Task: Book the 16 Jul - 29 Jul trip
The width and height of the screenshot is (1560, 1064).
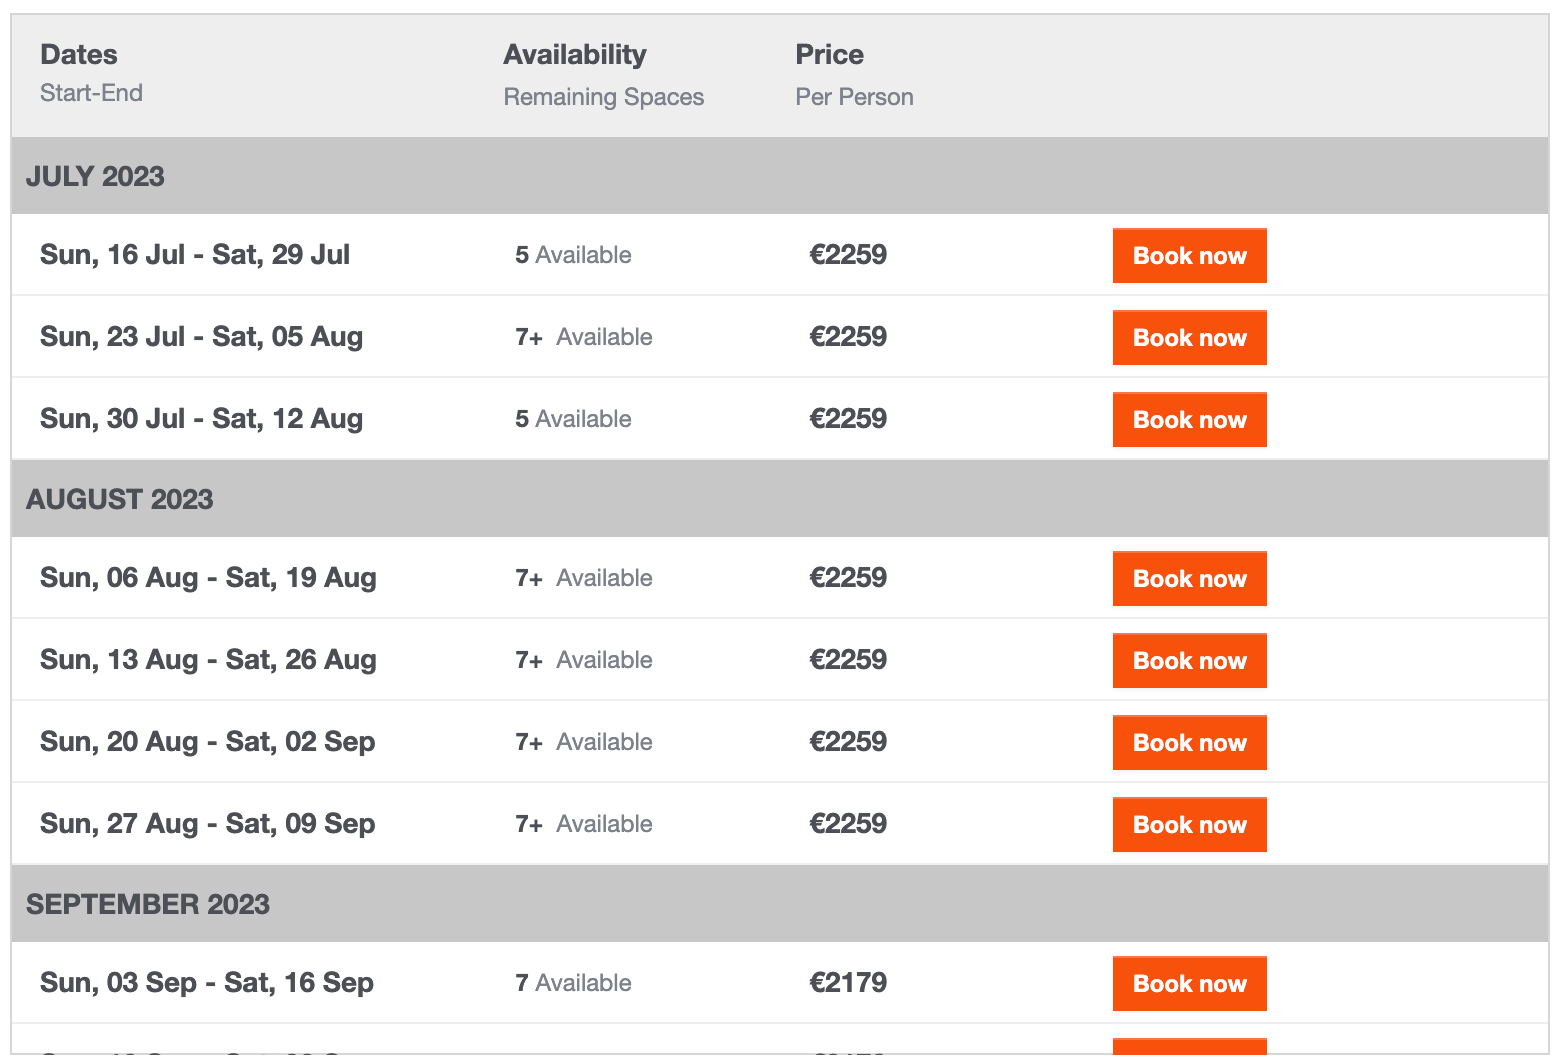Action: (x=1189, y=255)
